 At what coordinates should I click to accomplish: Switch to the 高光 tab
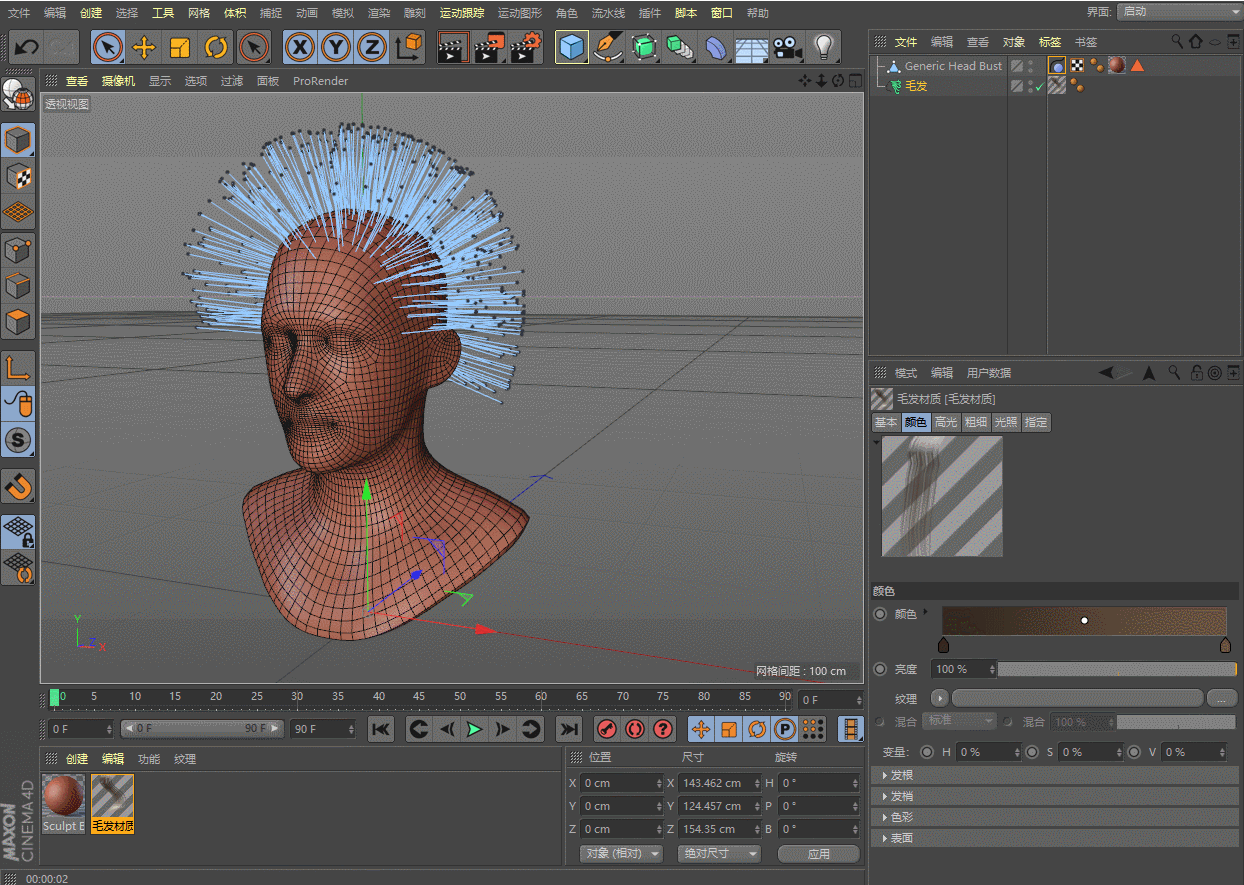946,422
